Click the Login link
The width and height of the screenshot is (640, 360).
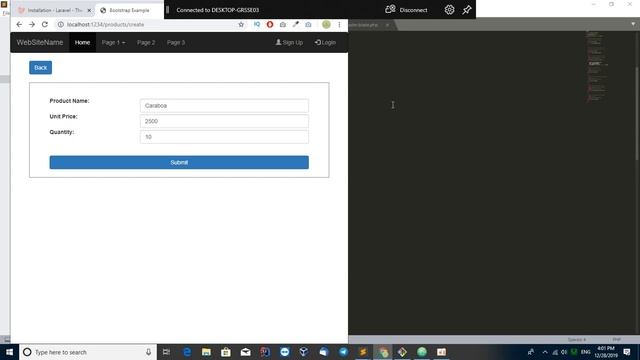pos(325,42)
